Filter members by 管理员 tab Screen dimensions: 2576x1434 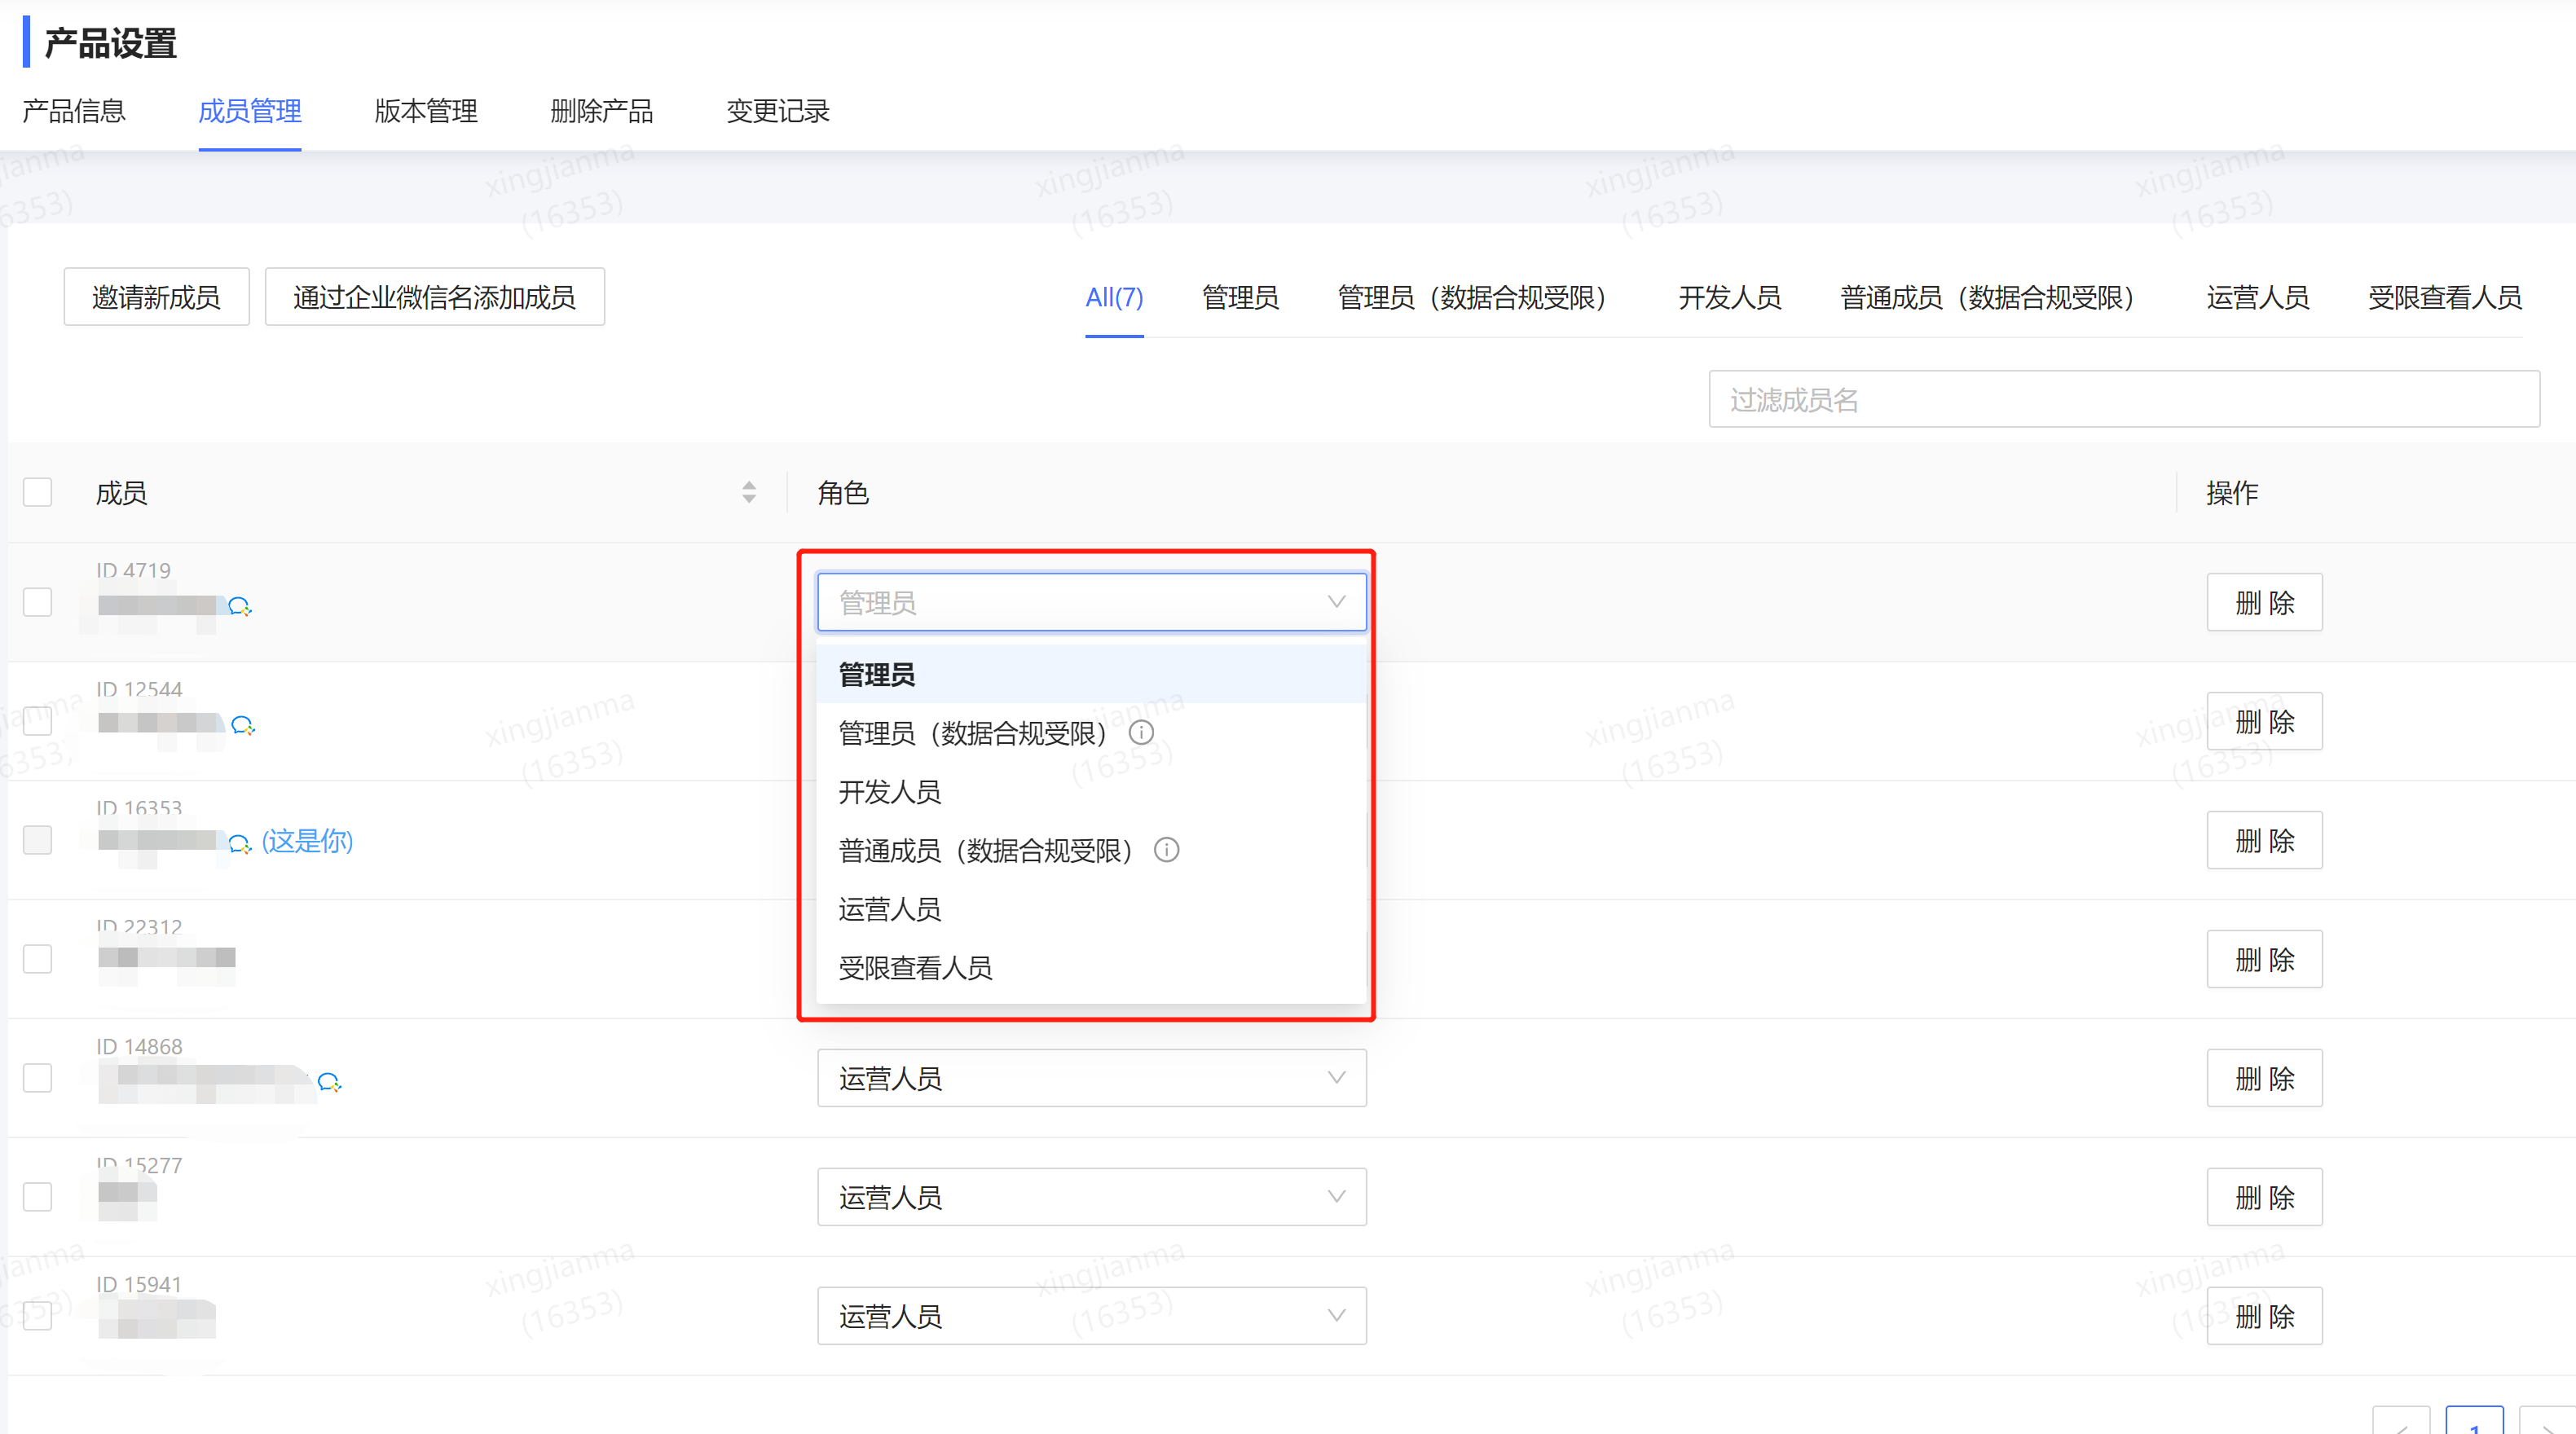(x=1240, y=298)
